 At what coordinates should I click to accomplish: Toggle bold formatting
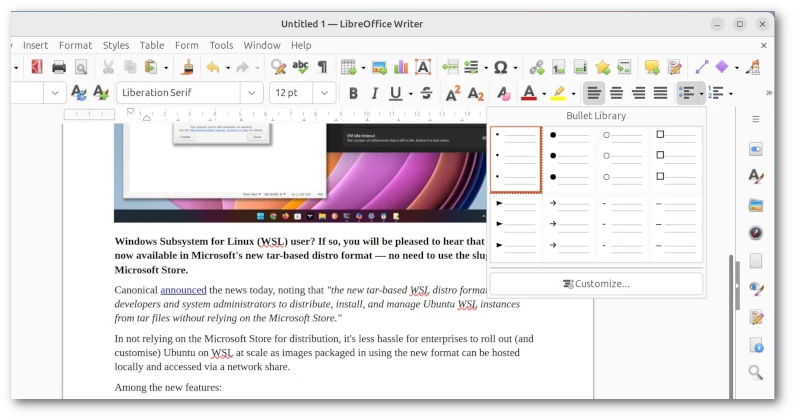[x=353, y=93]
